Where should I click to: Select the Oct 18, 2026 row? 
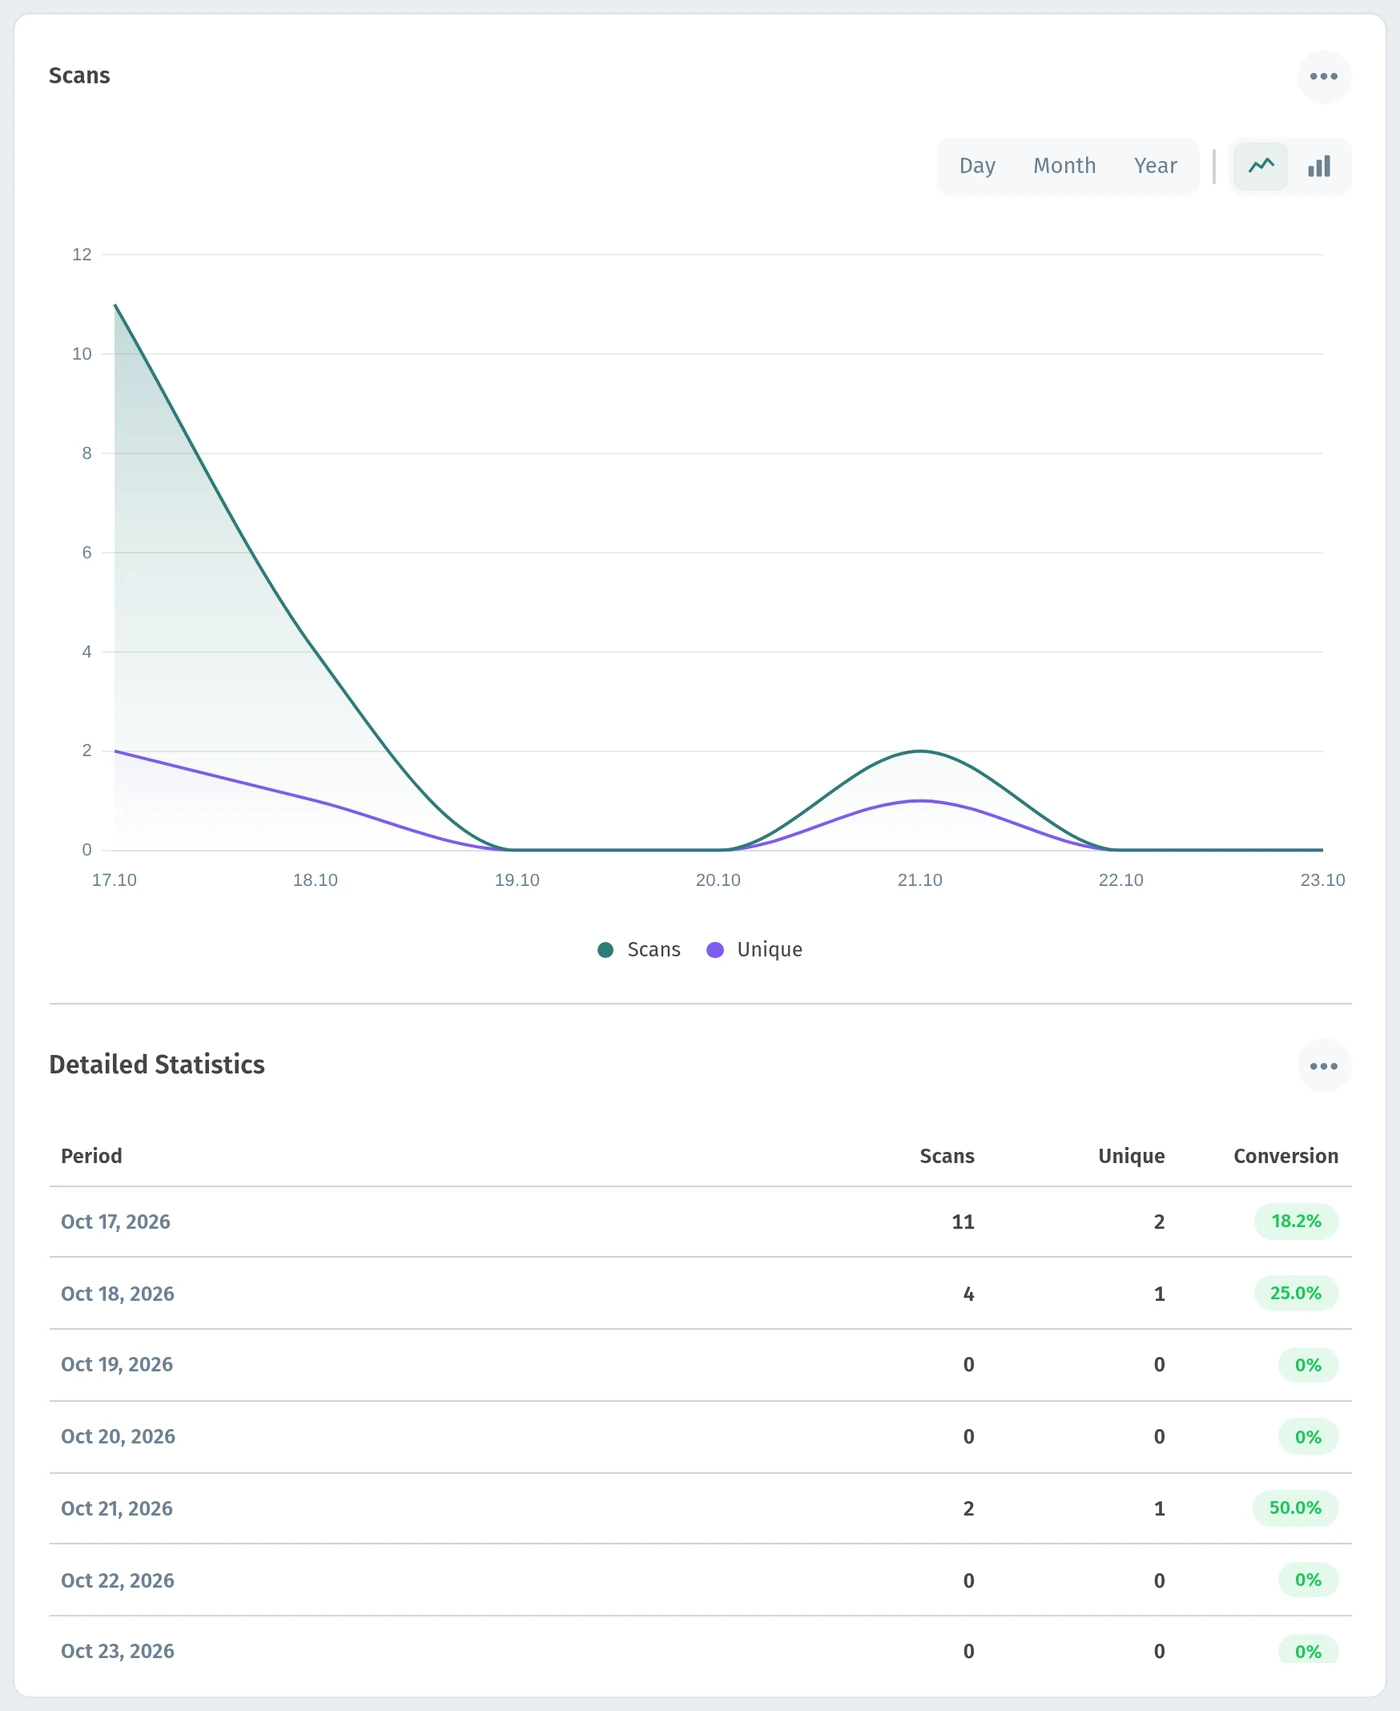click(x=700, y=1294)
